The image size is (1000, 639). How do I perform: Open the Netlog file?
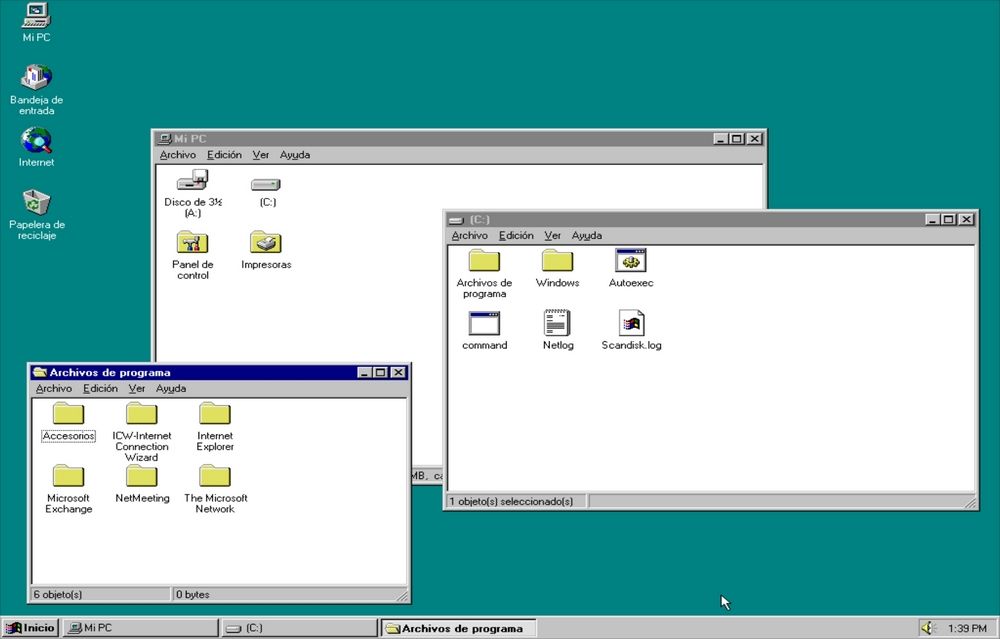[x=557, y=324]
